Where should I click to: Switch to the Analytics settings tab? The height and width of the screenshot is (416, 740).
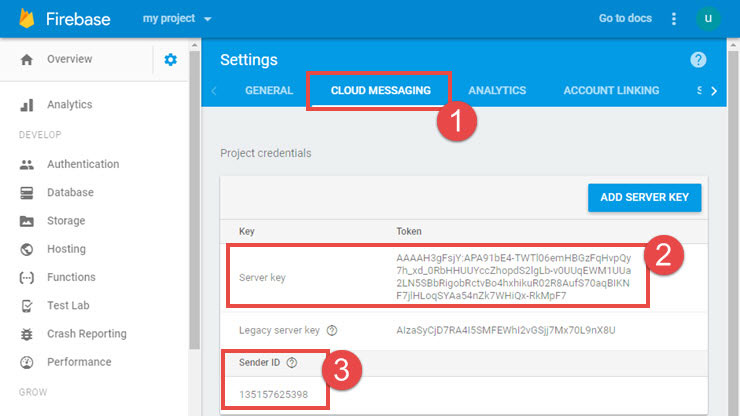(497, 91)
